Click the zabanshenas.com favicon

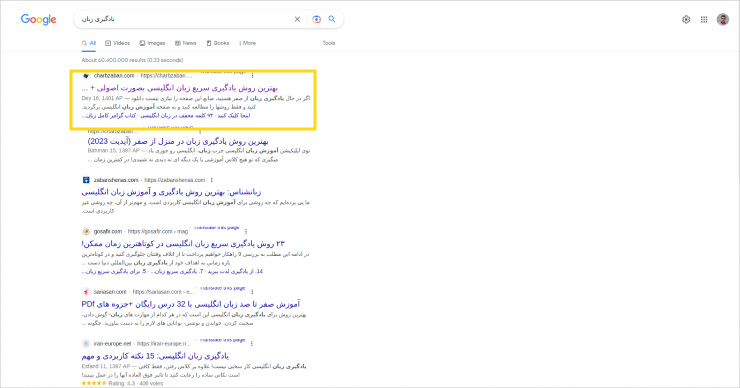86,180
